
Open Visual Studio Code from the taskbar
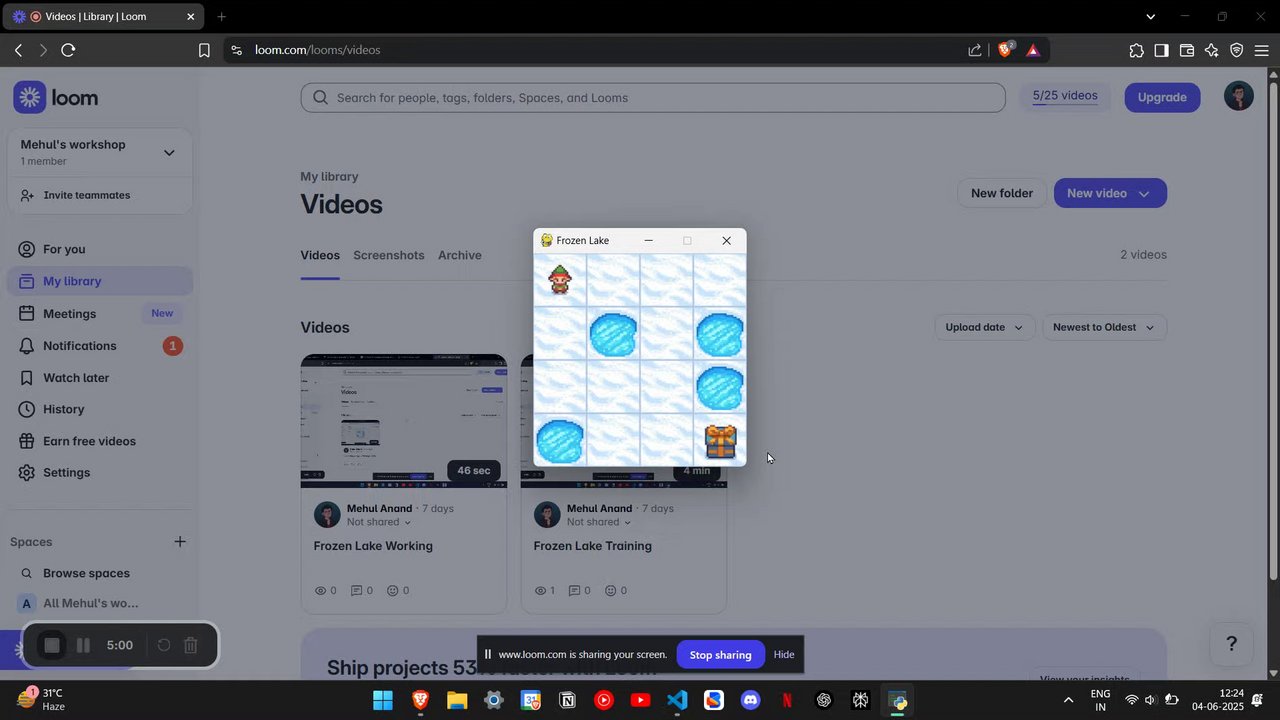tap(677, 700)
